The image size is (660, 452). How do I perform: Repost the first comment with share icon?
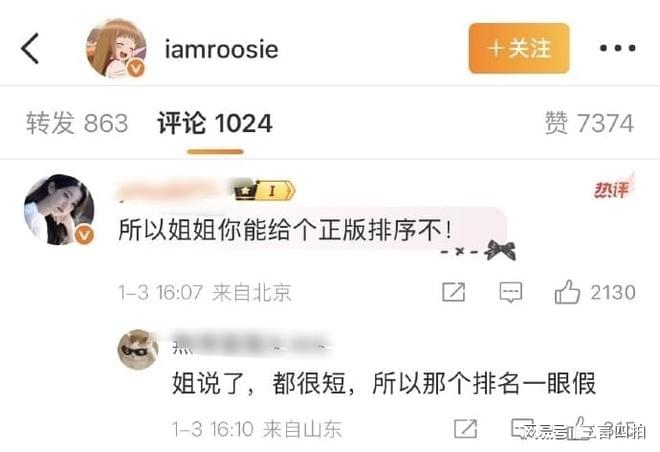coord(454,292)
